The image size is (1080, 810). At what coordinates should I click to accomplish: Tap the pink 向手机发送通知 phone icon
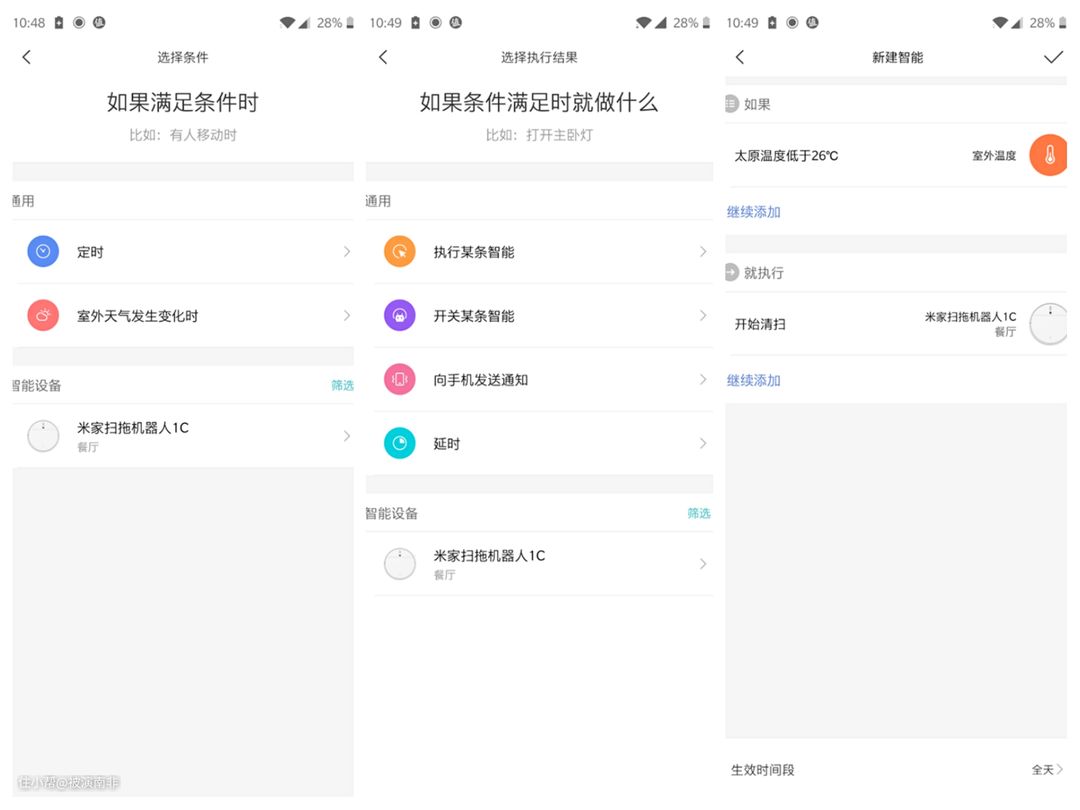click(400, 380)
